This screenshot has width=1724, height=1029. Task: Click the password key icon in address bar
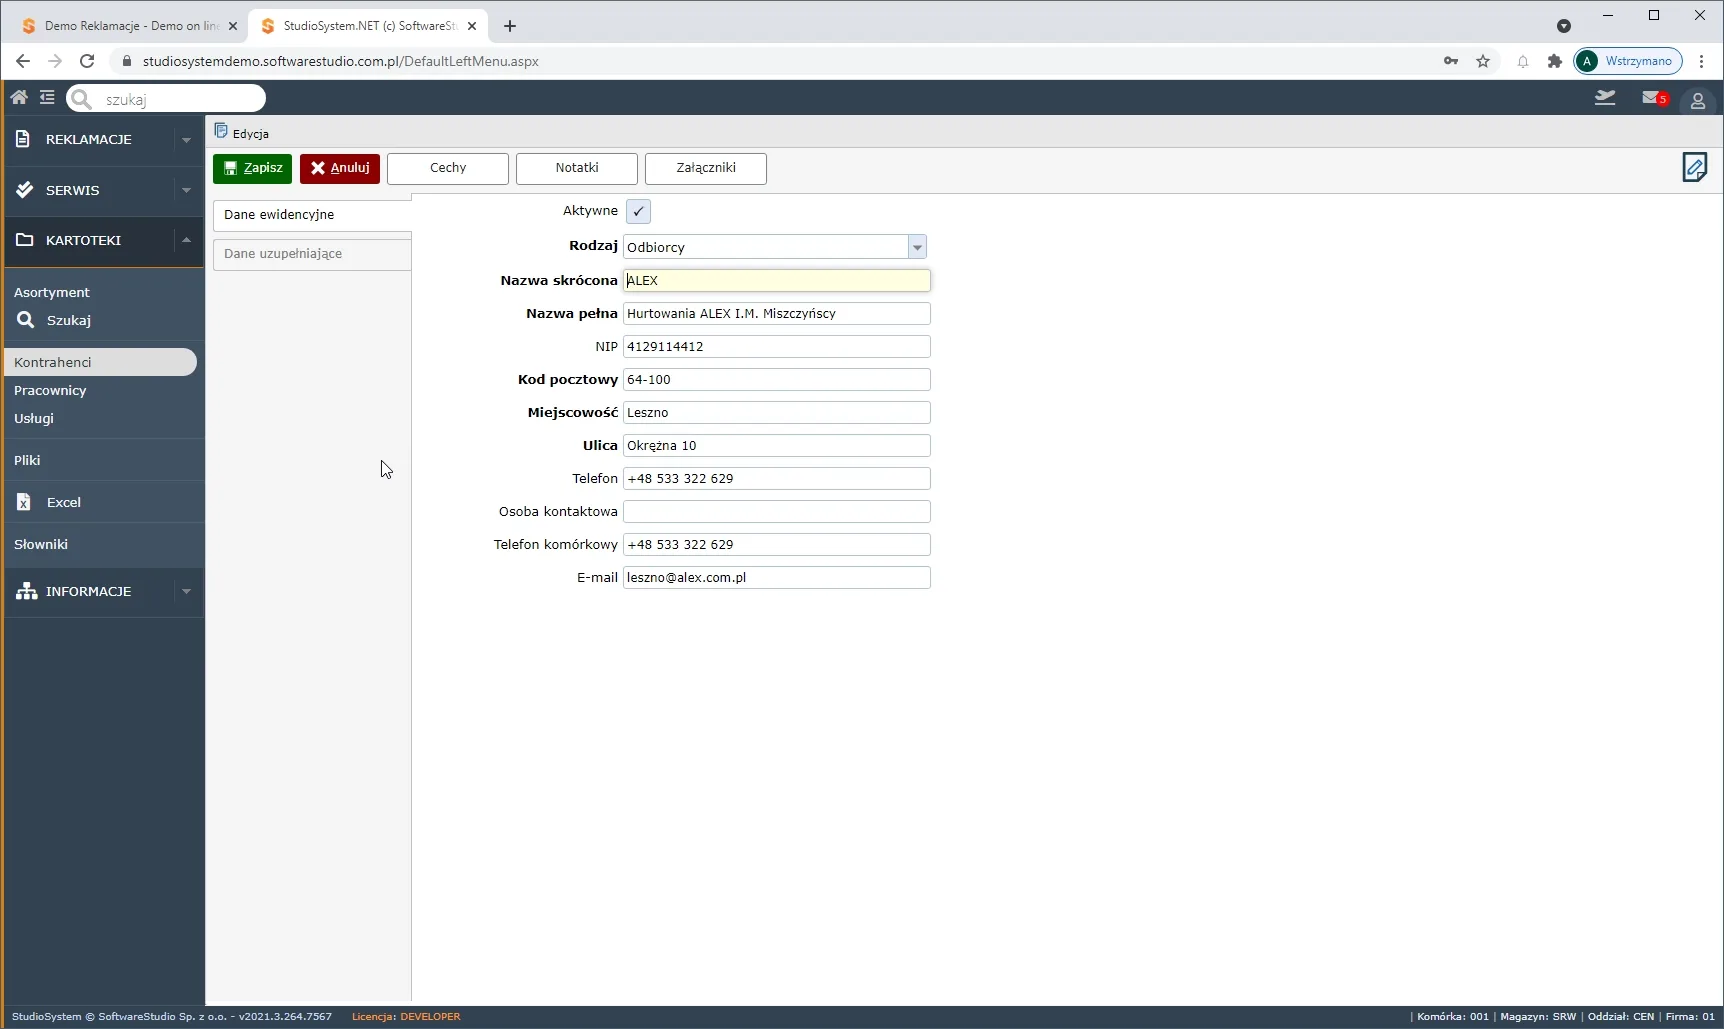point(1451,61)
